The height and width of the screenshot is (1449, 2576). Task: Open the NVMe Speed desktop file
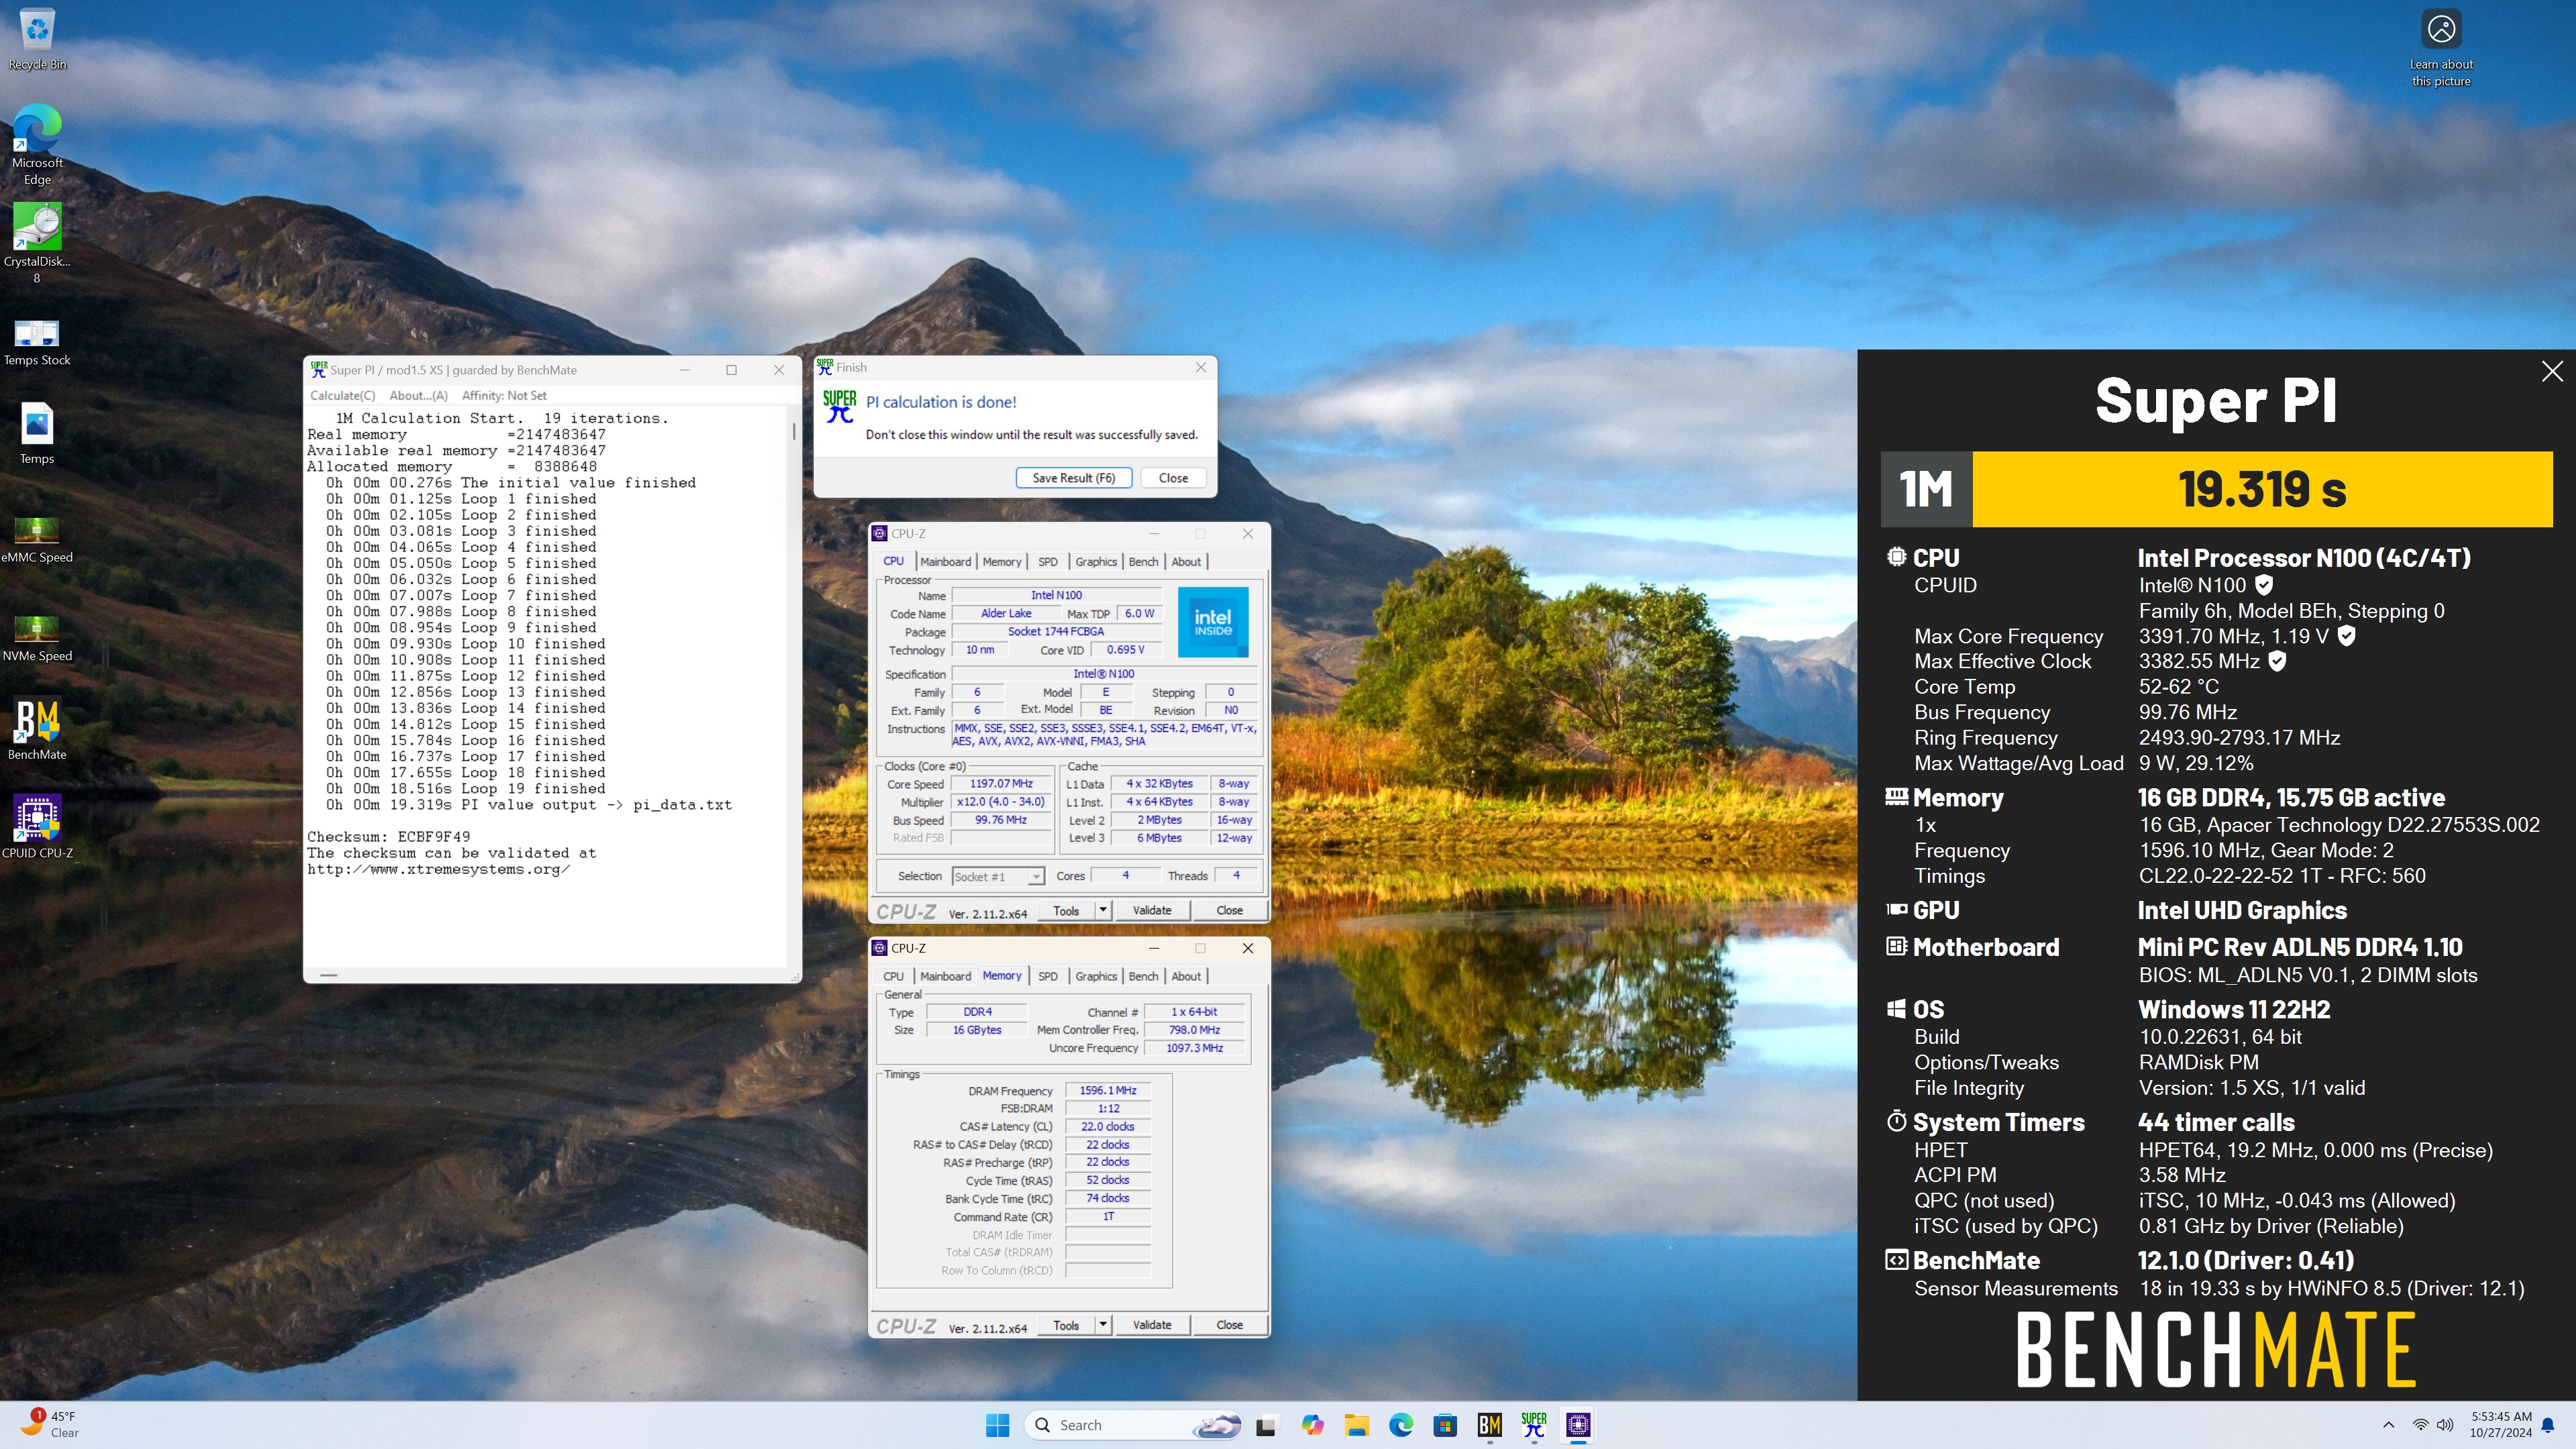(x=37, y=638)
